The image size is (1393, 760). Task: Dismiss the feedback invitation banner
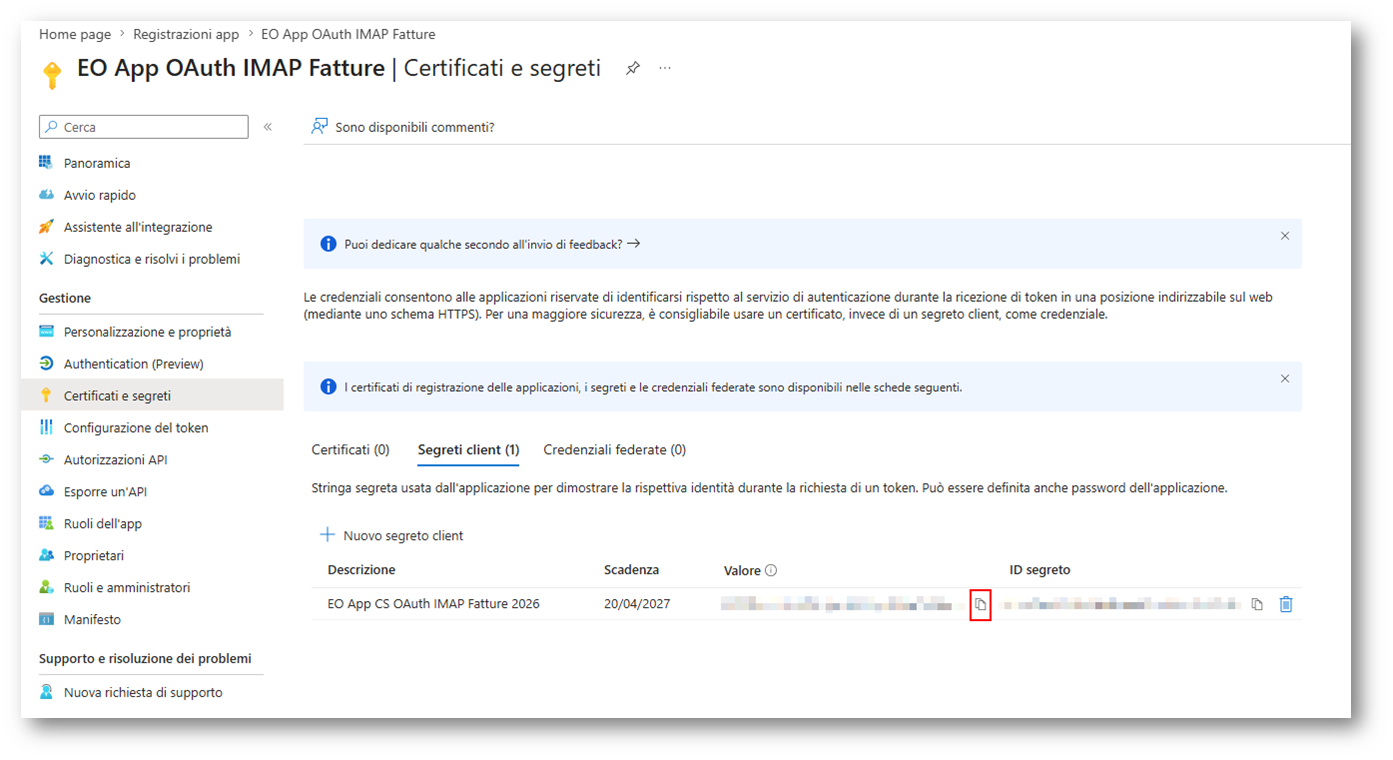click(1285, 236)
